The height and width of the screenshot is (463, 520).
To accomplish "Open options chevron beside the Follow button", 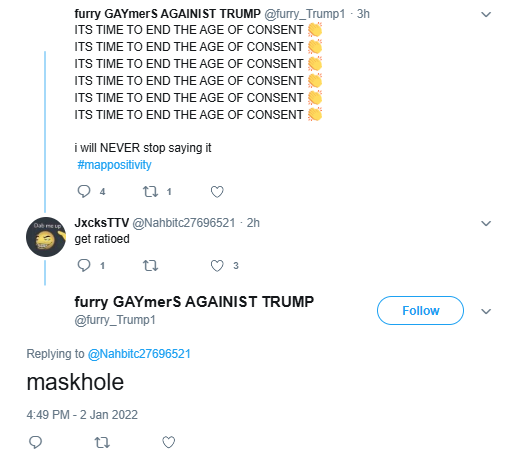I will pos(486,311).
